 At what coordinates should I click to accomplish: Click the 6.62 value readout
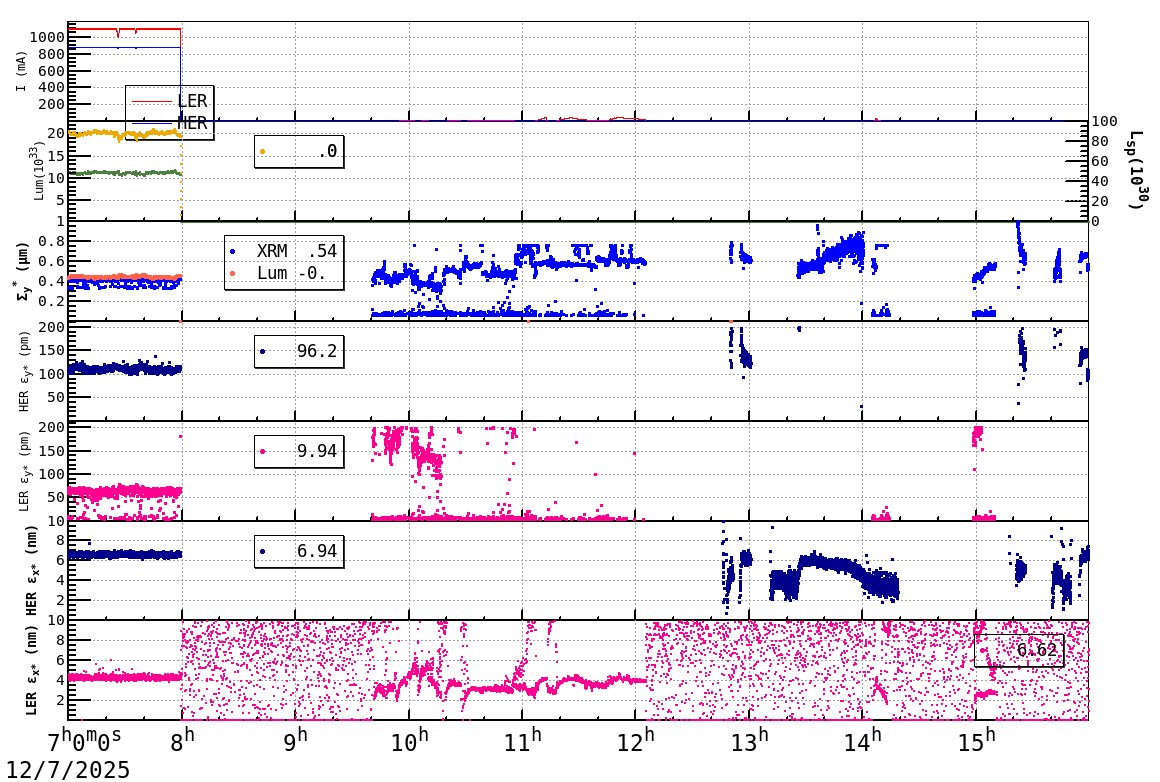[x=1019, y=650]
